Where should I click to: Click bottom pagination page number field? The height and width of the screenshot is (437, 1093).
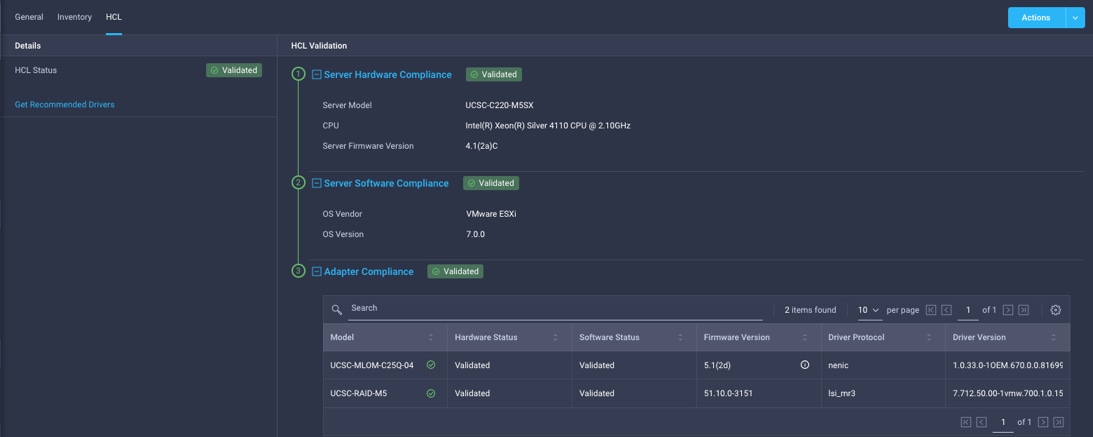click(x=1002, y=422)
